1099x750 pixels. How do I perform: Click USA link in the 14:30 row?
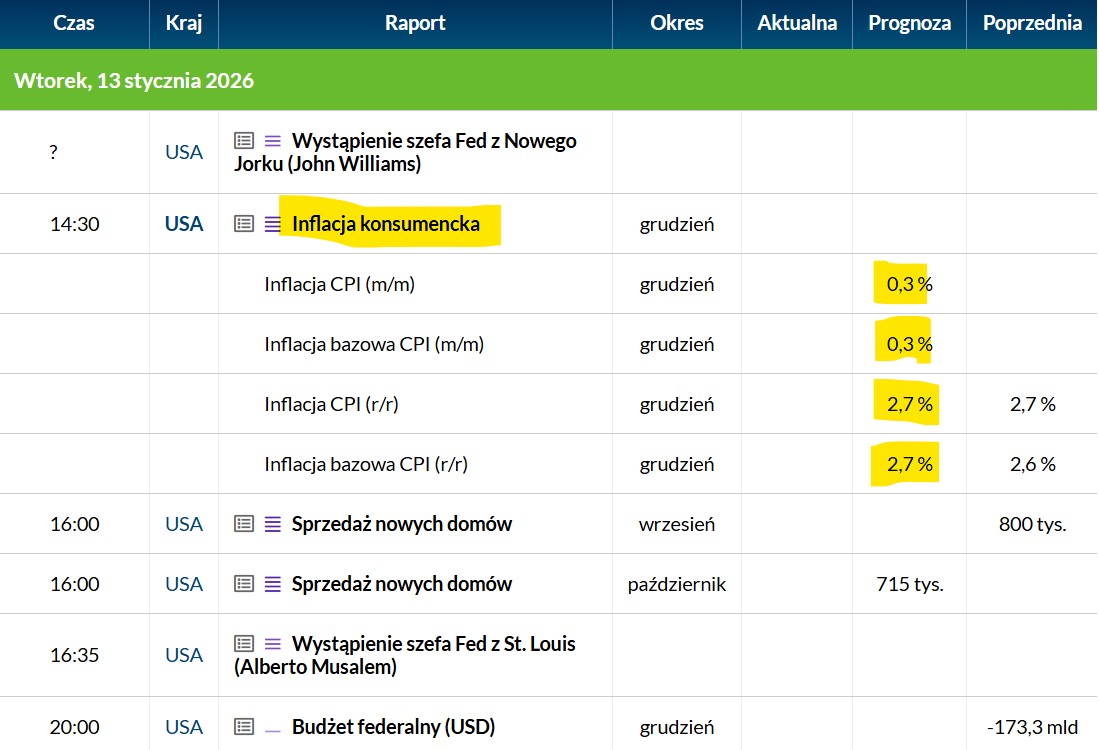point(184,224)
